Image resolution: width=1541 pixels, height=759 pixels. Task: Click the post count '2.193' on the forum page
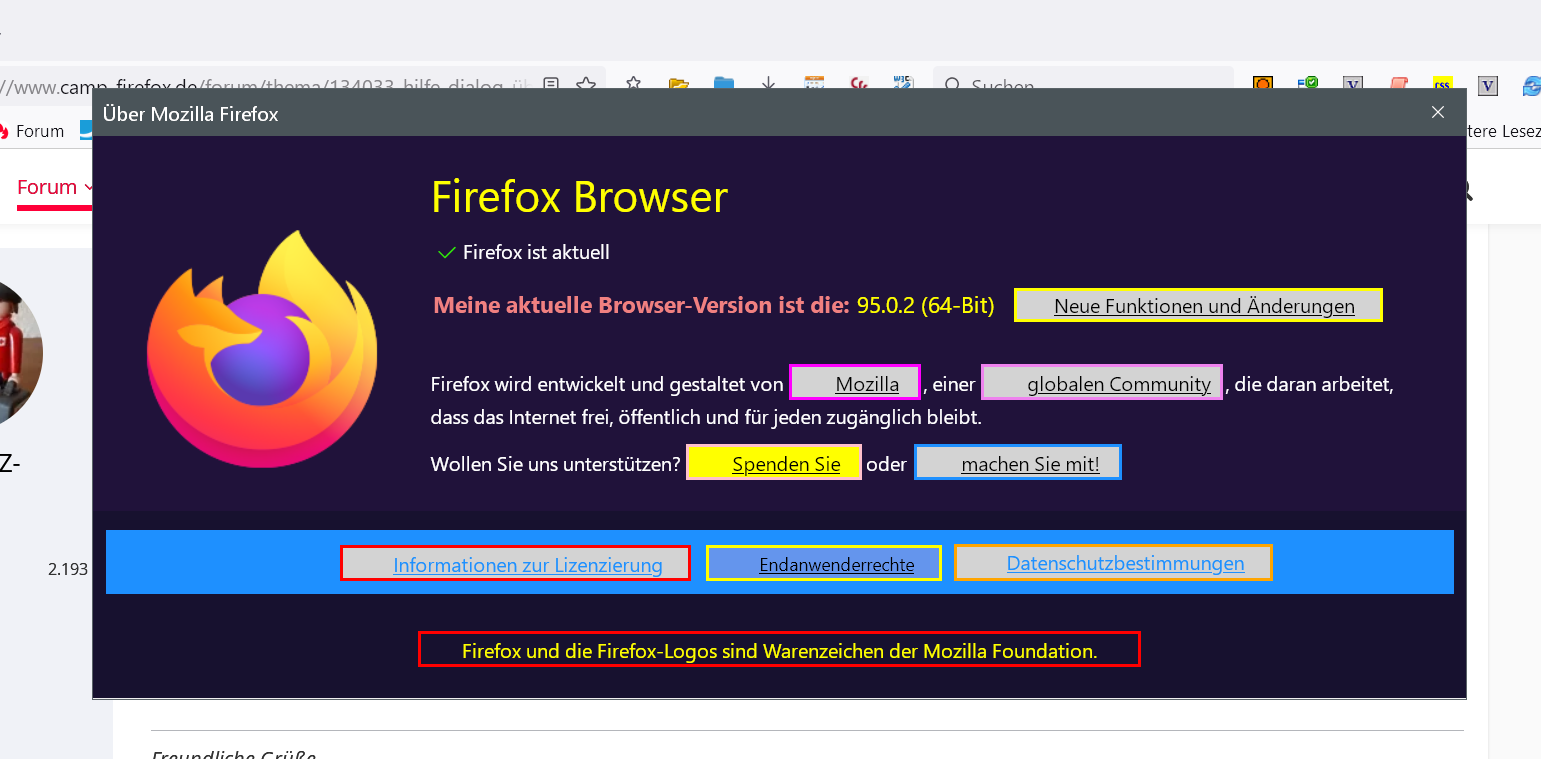coord(68,569)
